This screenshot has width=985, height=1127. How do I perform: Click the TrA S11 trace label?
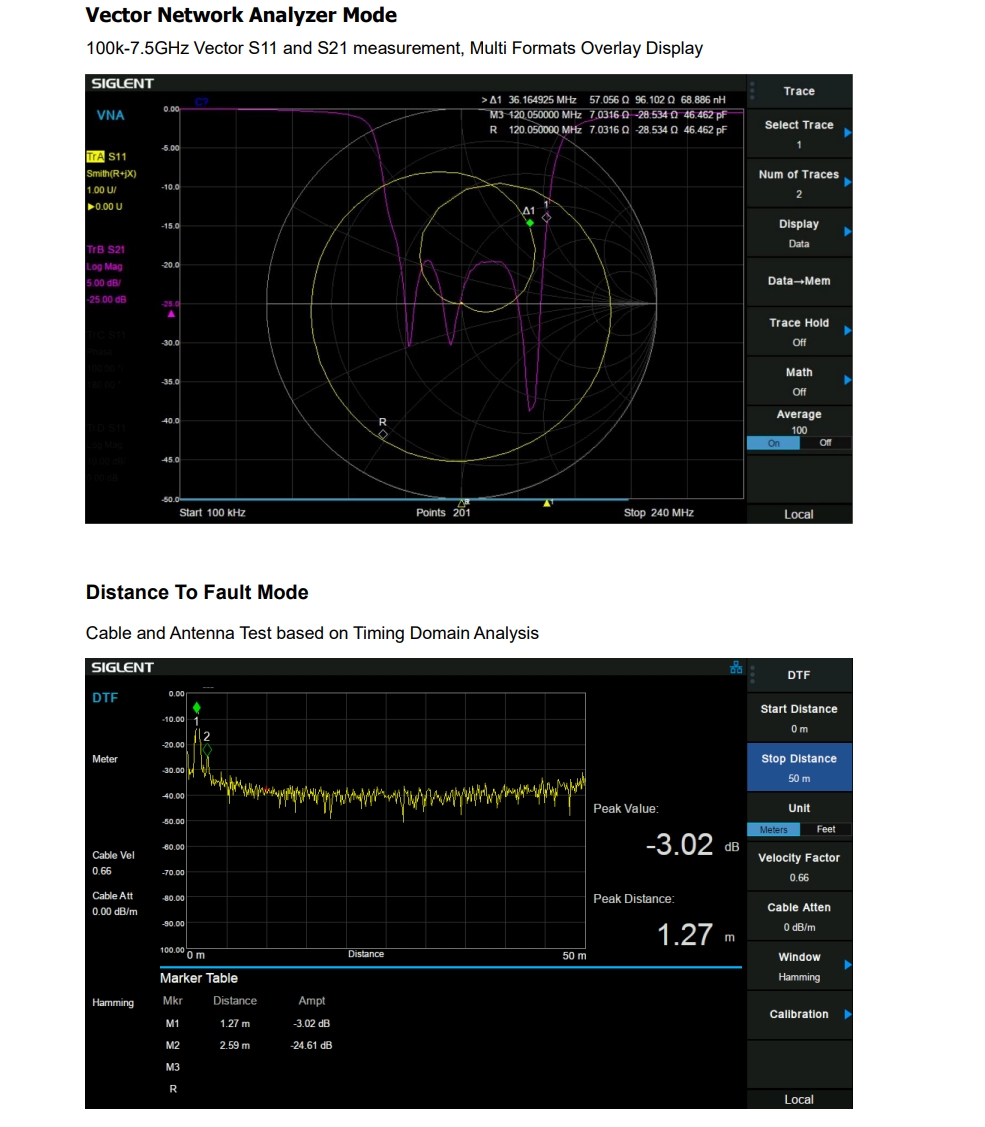pos(106,156)
